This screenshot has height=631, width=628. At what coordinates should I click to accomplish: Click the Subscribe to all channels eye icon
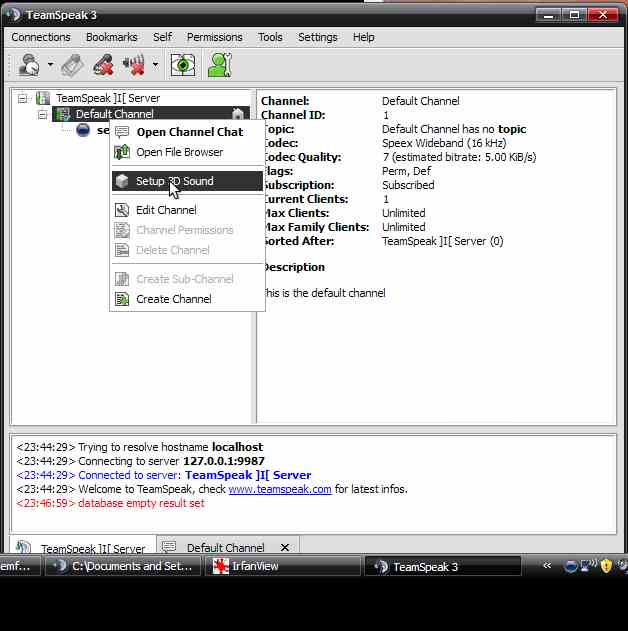(183, 65)
